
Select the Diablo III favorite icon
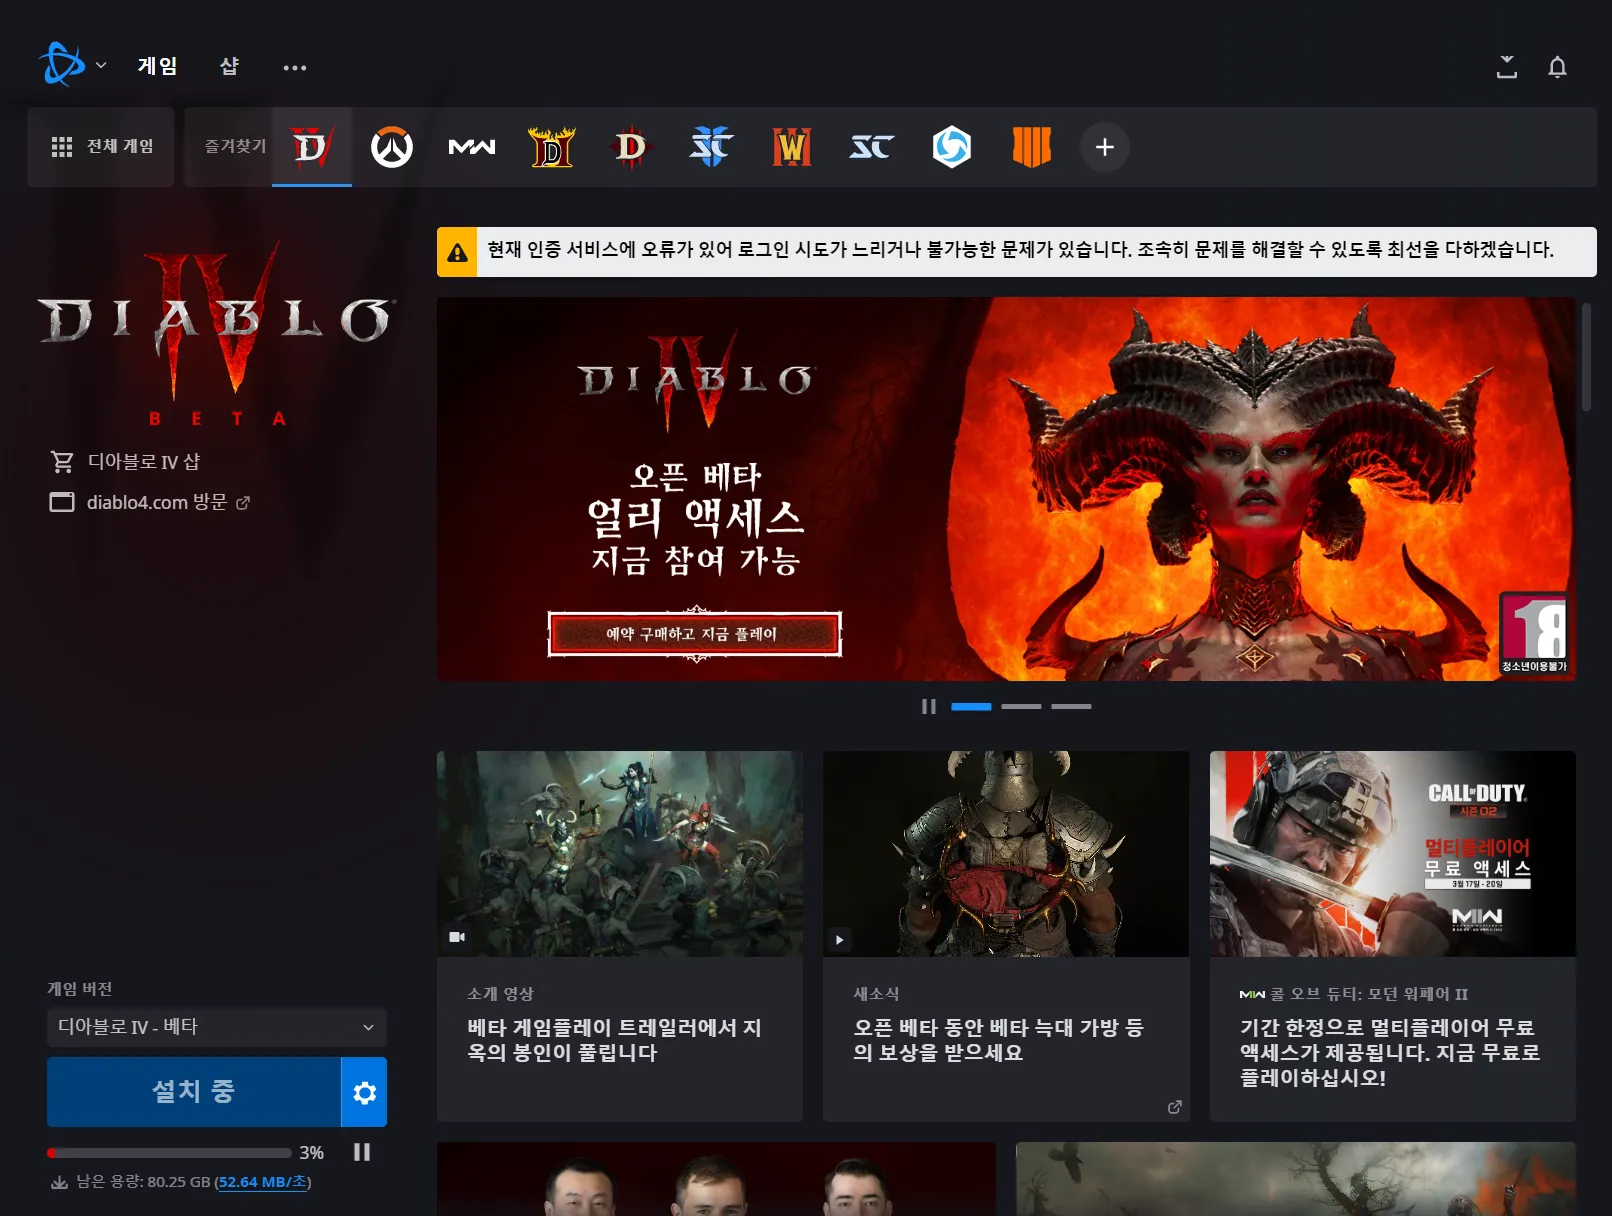pyautogui.click(x=631, y=147)
